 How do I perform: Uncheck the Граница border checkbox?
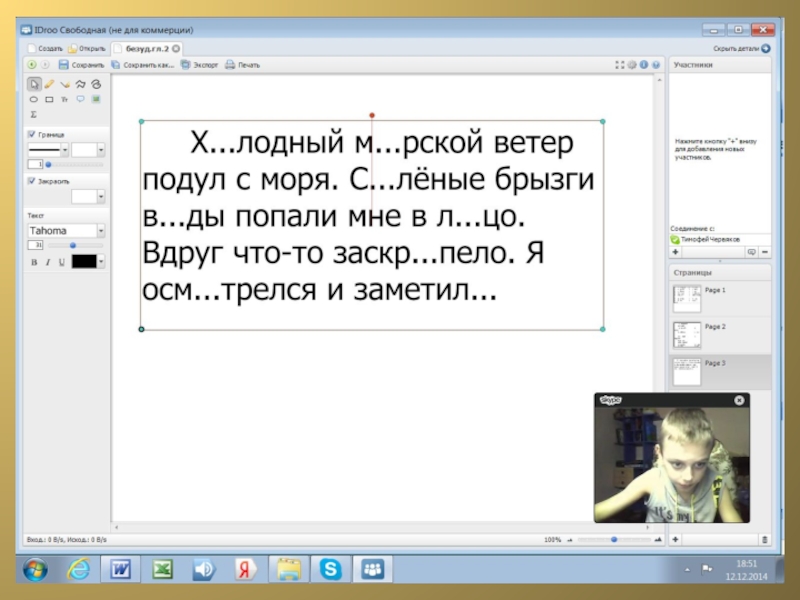32,134
